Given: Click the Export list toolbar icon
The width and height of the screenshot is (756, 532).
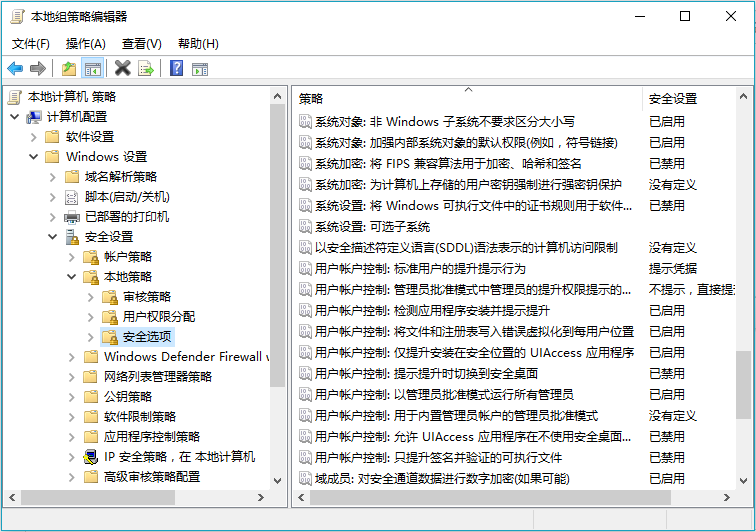Looking at the screenshot, I should [146, 69].
